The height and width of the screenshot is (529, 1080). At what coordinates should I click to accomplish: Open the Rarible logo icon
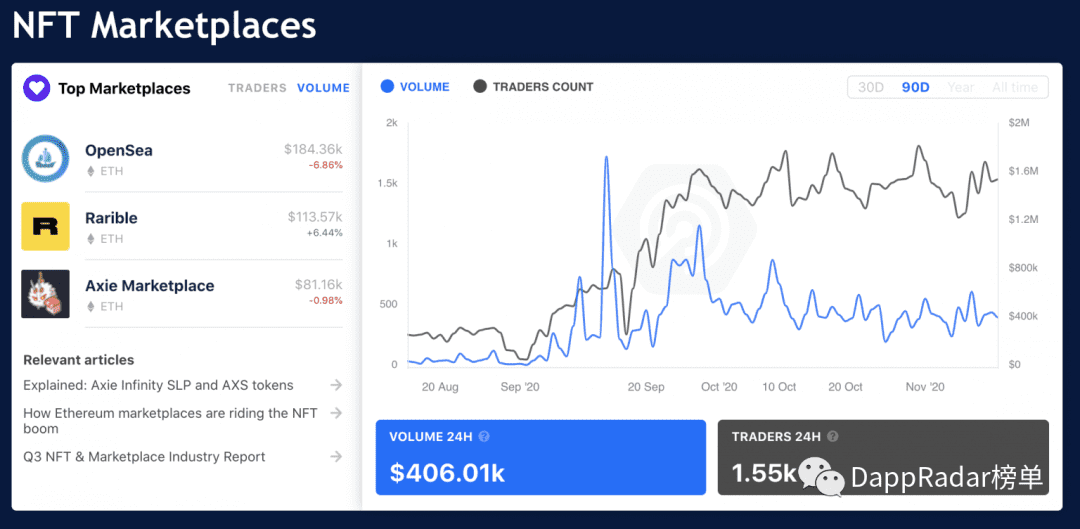pos(45,226)
